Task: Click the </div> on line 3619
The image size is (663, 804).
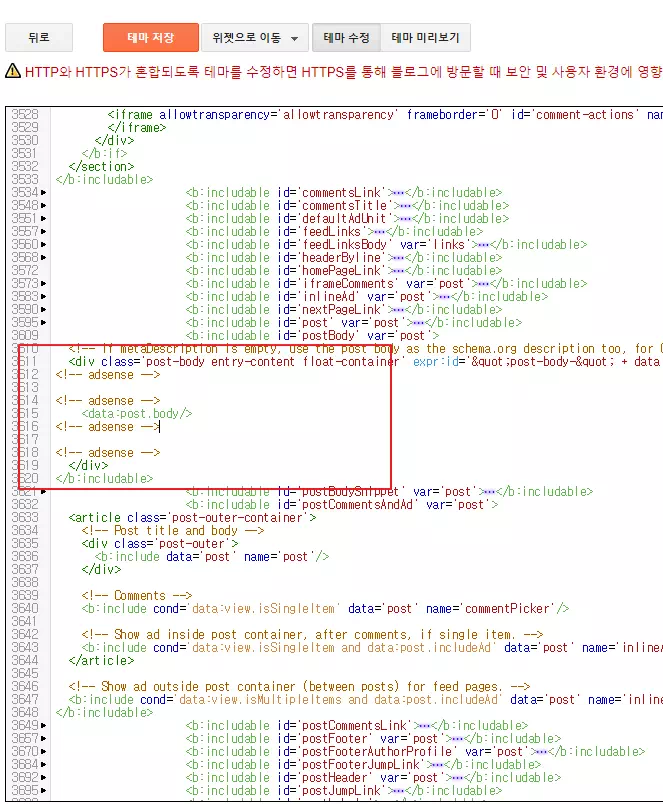Action: click(88, 466)
